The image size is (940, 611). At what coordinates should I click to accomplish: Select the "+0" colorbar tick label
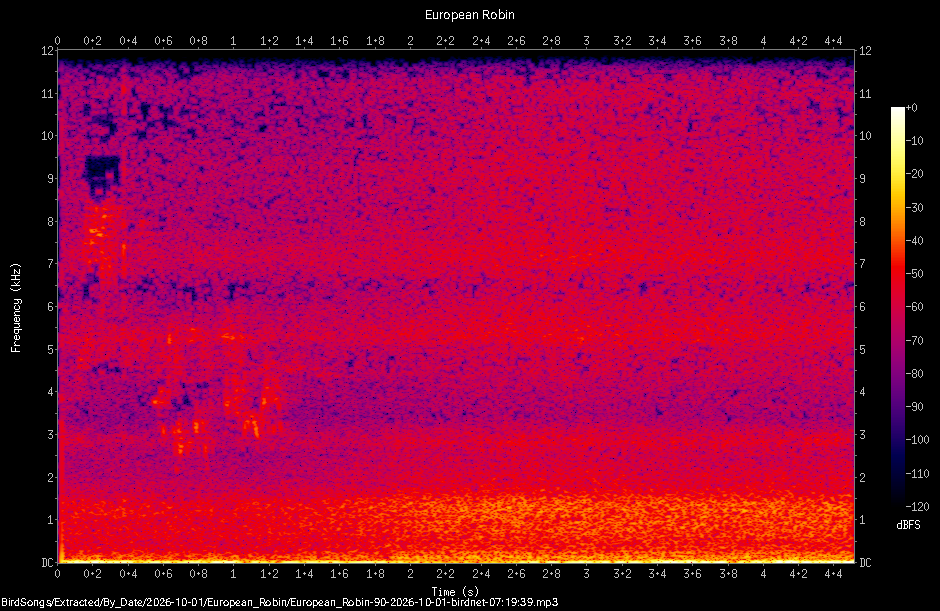tap(912, 108)
